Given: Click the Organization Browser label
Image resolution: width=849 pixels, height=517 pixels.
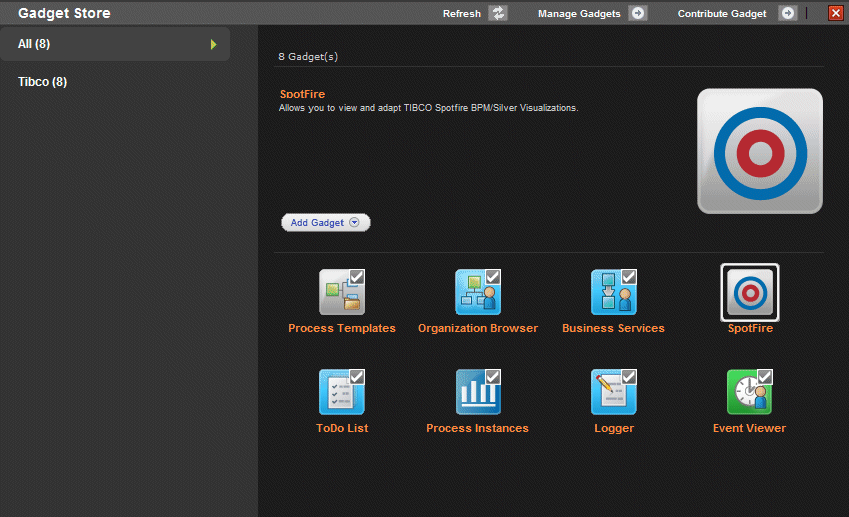Looking at the screenshot, I should tap(478, 328).
